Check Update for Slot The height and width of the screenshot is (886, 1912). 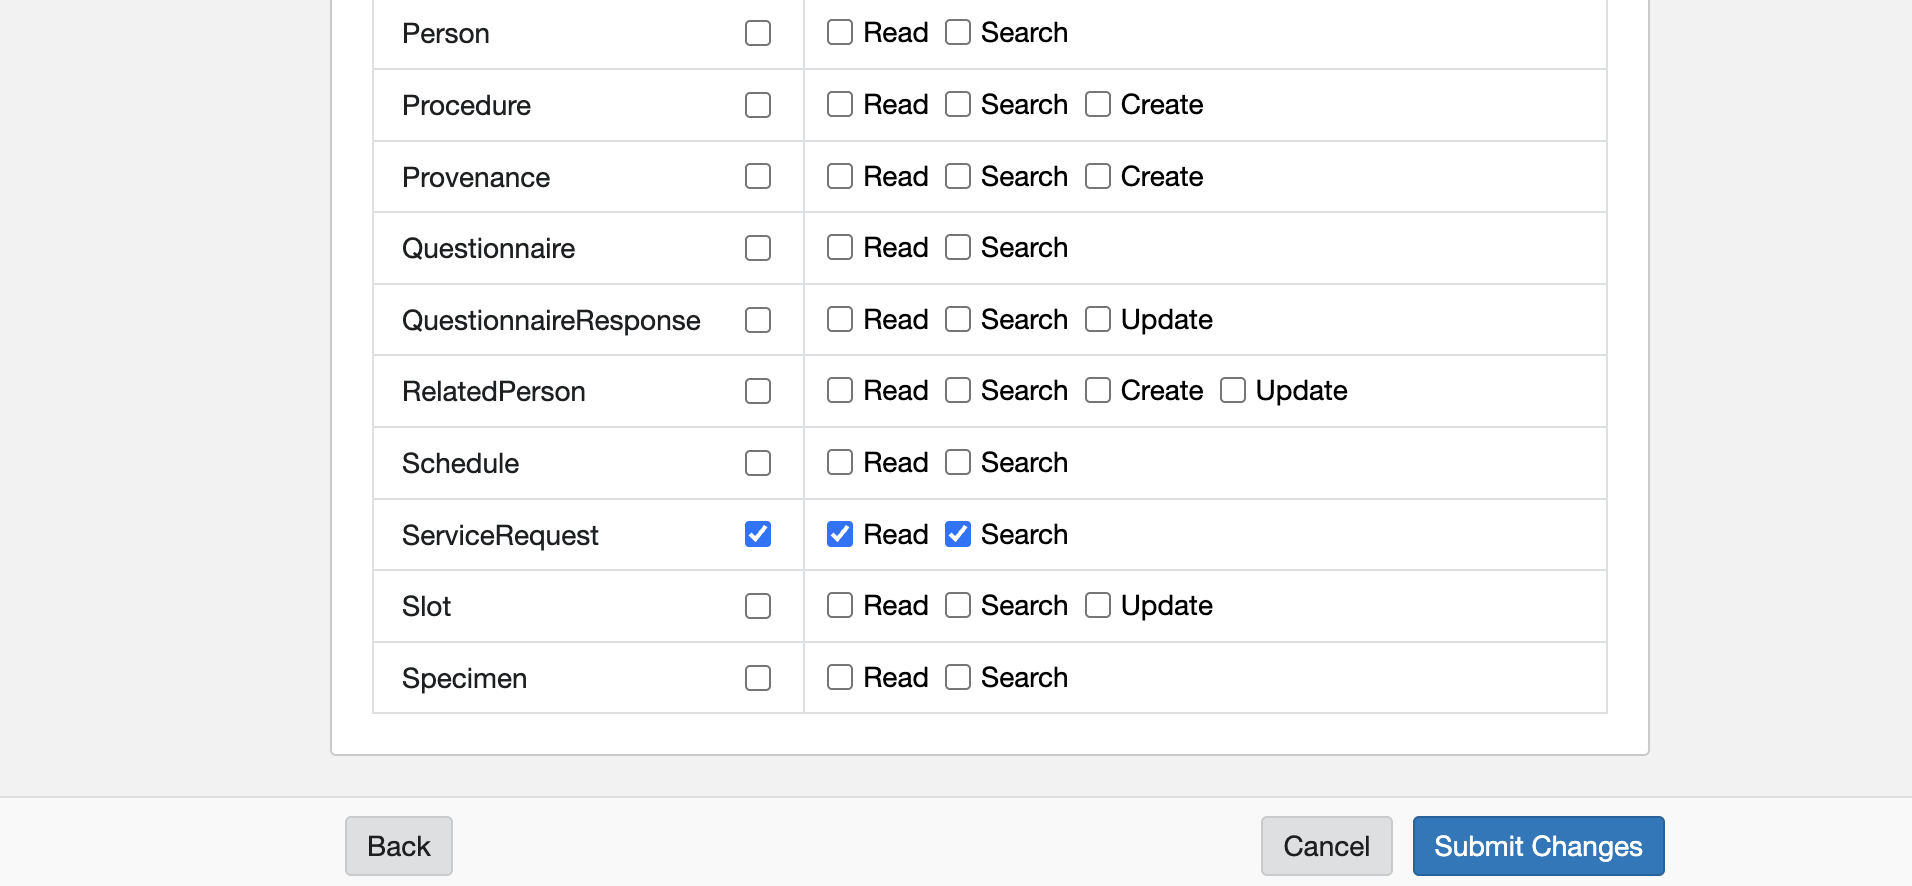click(x=1098, y=605)
